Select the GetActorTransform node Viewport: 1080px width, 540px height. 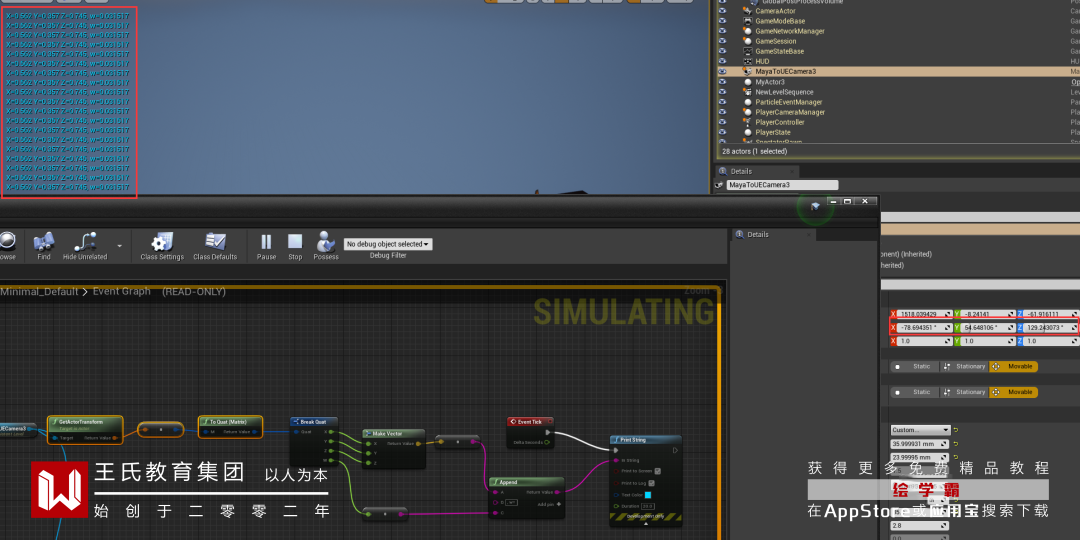pyautogui.click(x=85, y=429)
